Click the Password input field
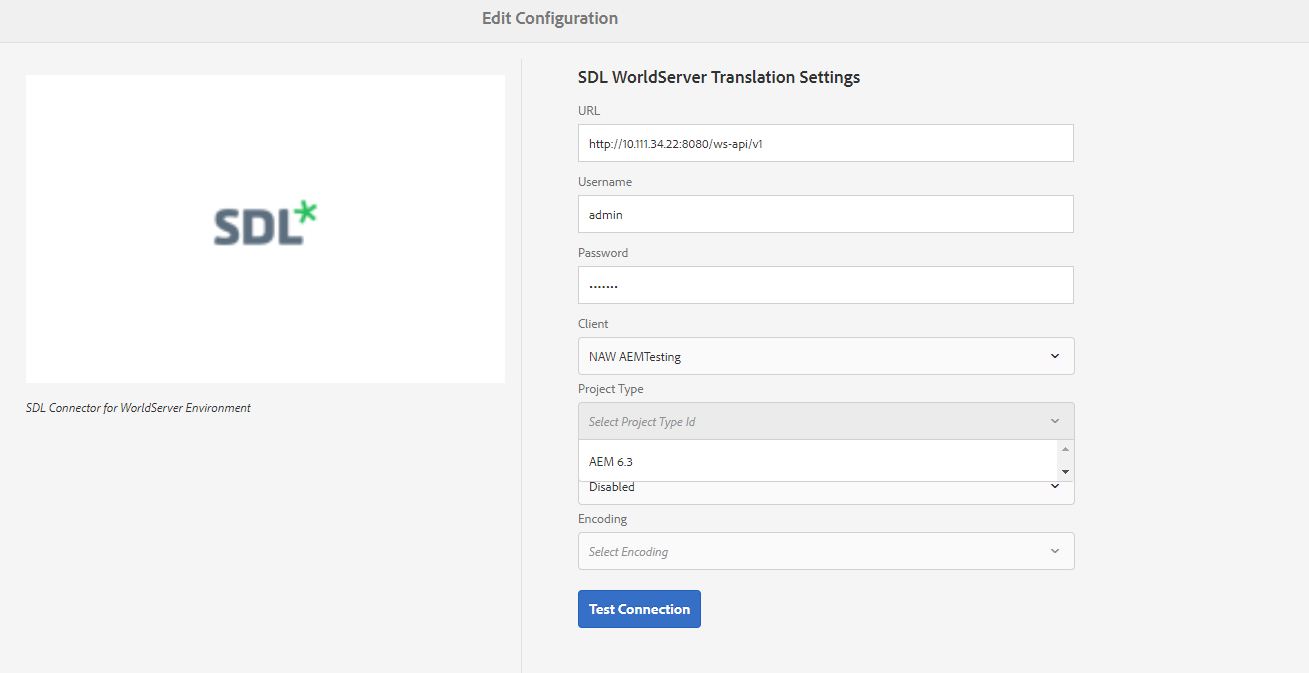The width and height of the screenshot is (1309, 673). 825,285
